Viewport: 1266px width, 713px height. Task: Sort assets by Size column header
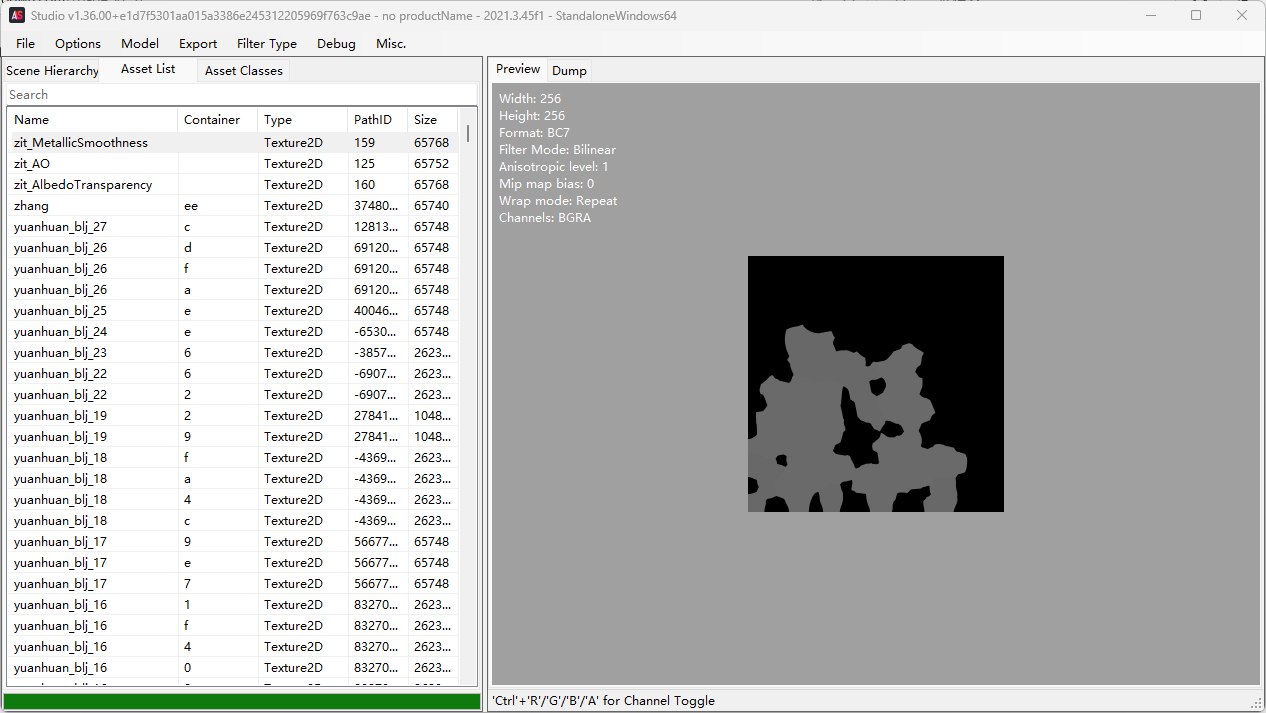pos(430,120)
